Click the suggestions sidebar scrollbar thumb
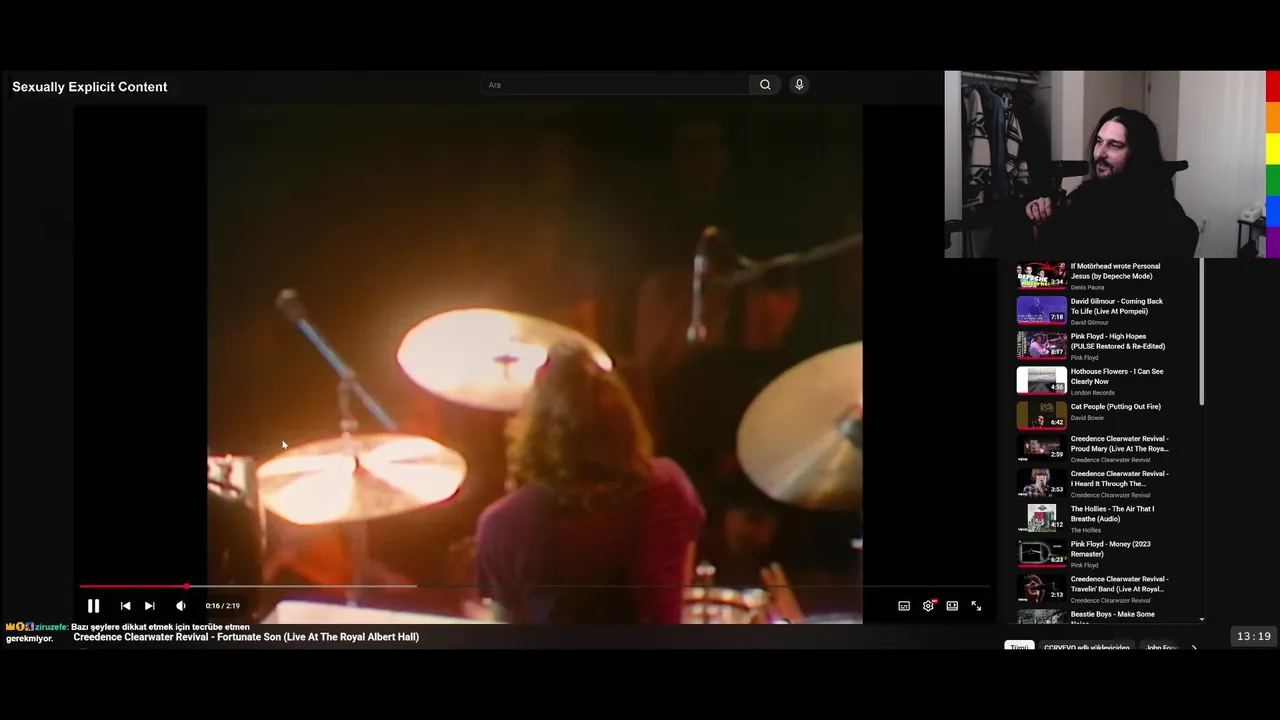This screenshot has height=720, width=1280. click(x=1202, y=332)
